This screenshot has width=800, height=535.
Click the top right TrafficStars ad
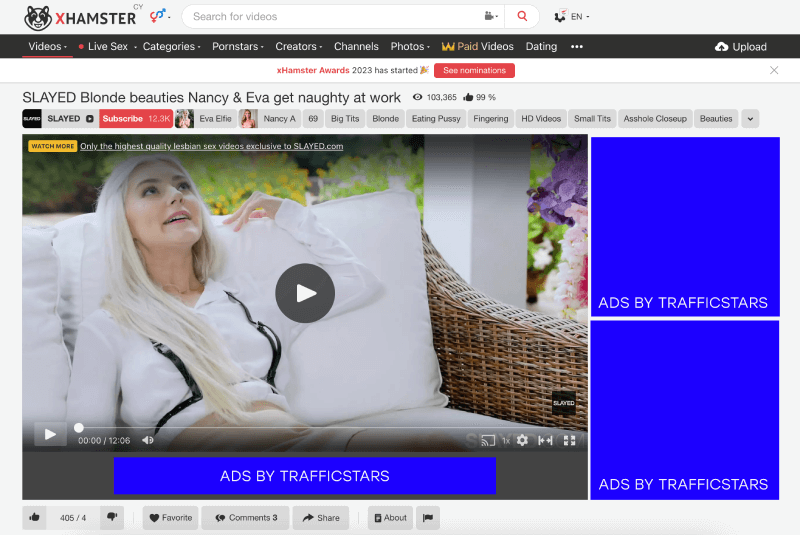tap(685, 226)
